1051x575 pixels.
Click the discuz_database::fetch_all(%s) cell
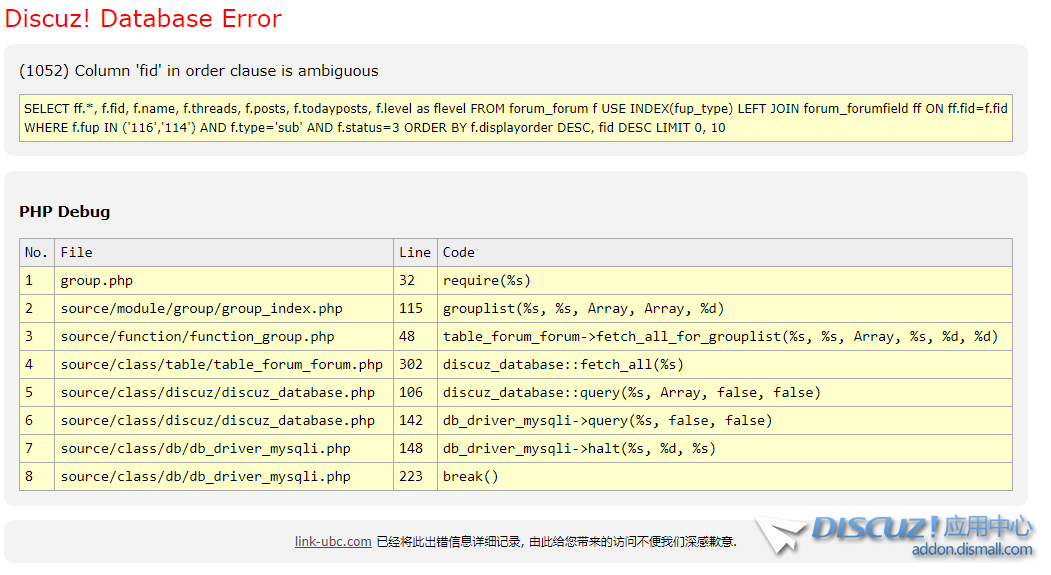725,365
